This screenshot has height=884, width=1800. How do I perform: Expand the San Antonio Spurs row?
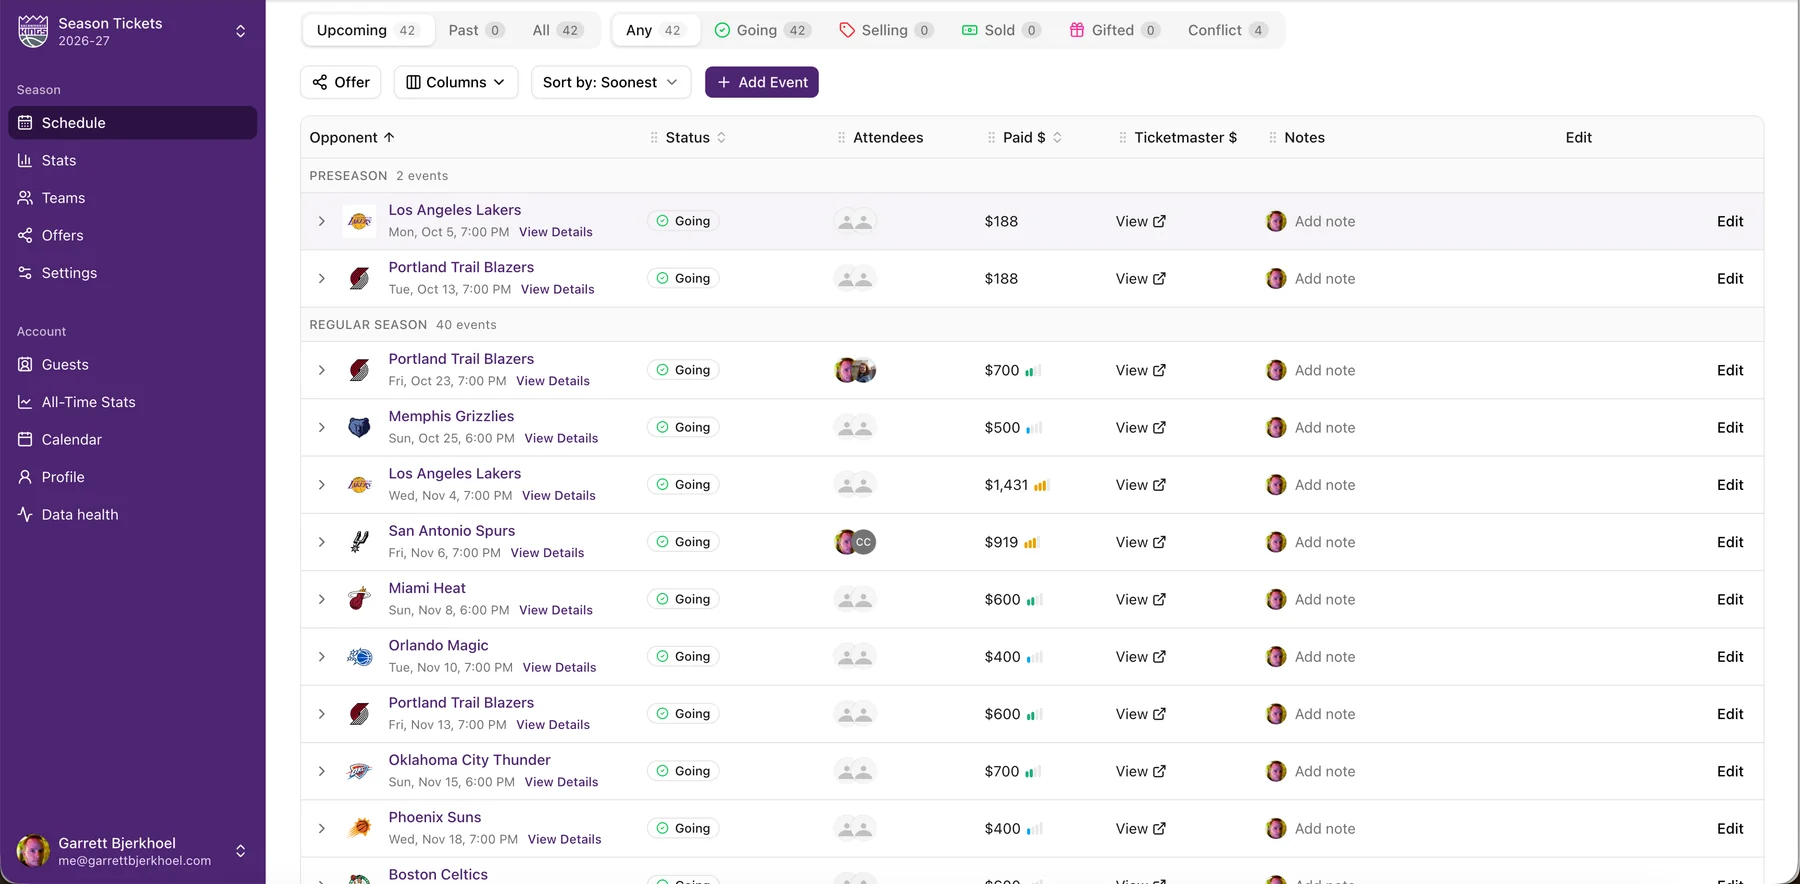click(321, 542)
